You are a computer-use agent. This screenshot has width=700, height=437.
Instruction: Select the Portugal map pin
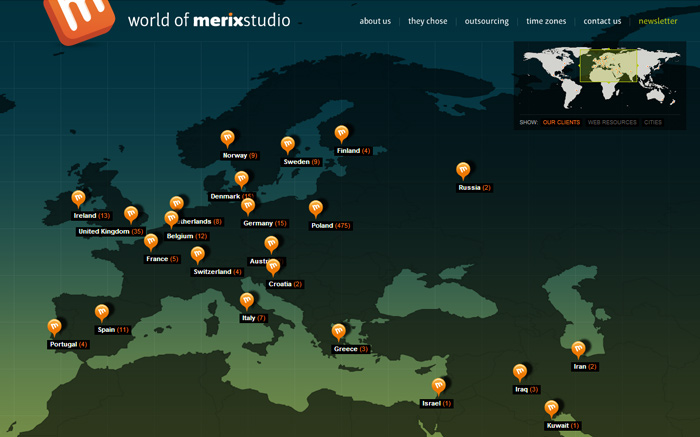coord(54,328)
